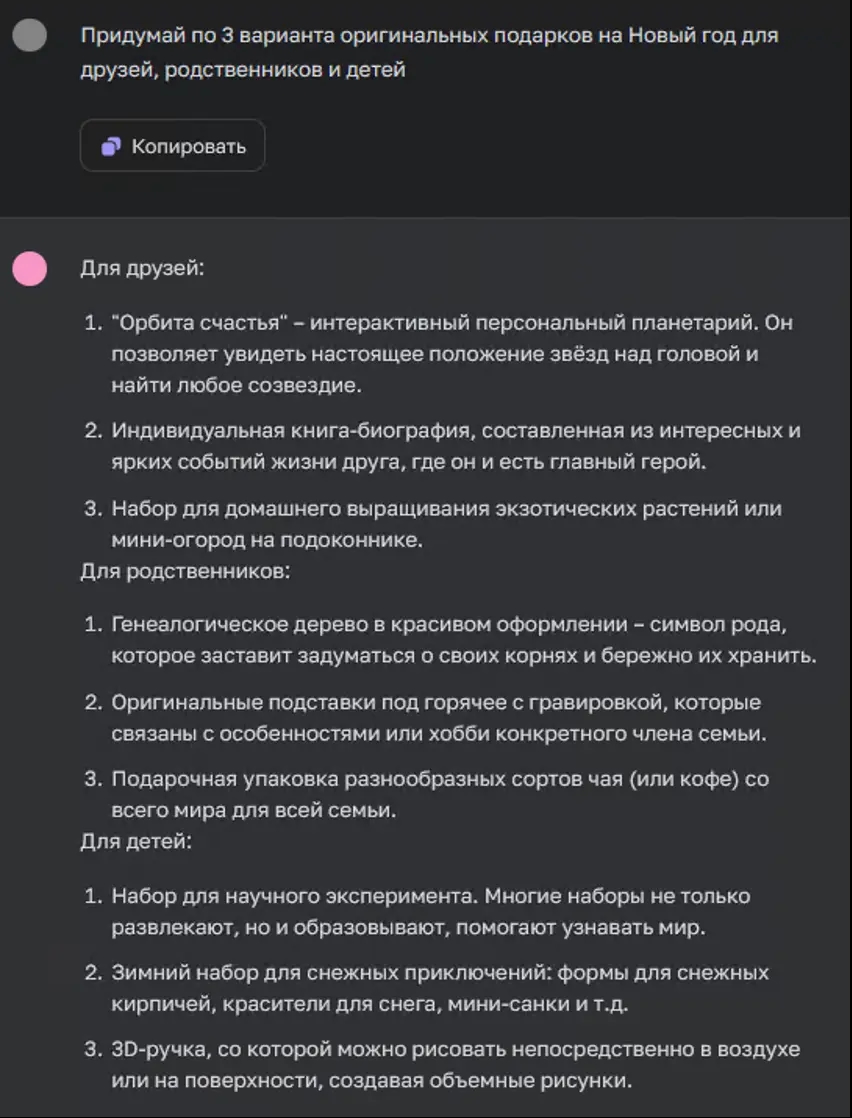Click the Копировать button border area

tap(172, 146)
